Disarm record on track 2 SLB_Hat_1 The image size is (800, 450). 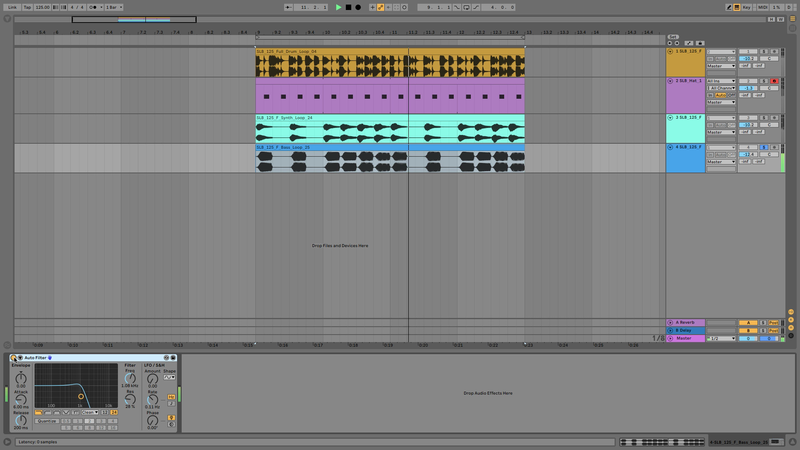click(774, 81)
